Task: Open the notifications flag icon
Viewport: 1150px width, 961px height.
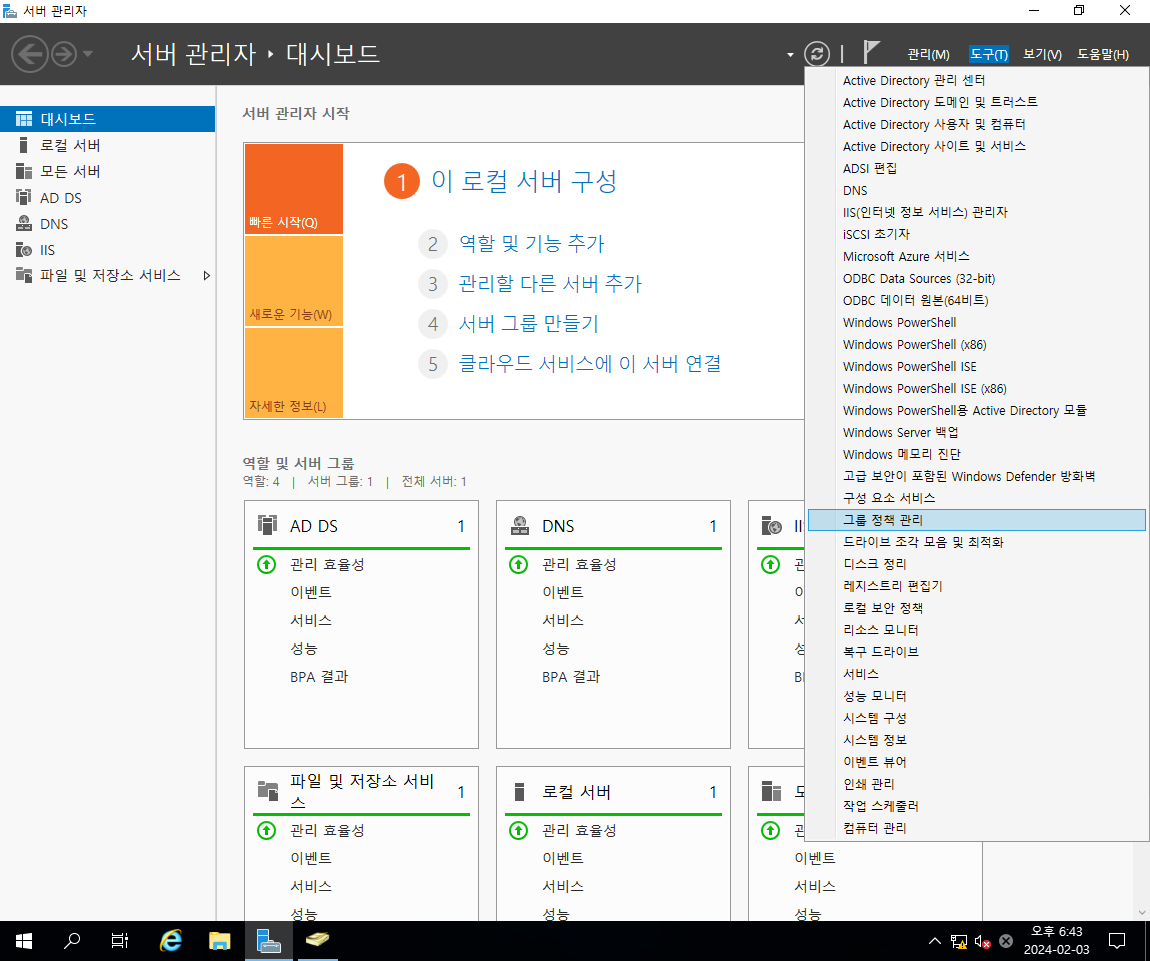Action: tap(871, 53)
